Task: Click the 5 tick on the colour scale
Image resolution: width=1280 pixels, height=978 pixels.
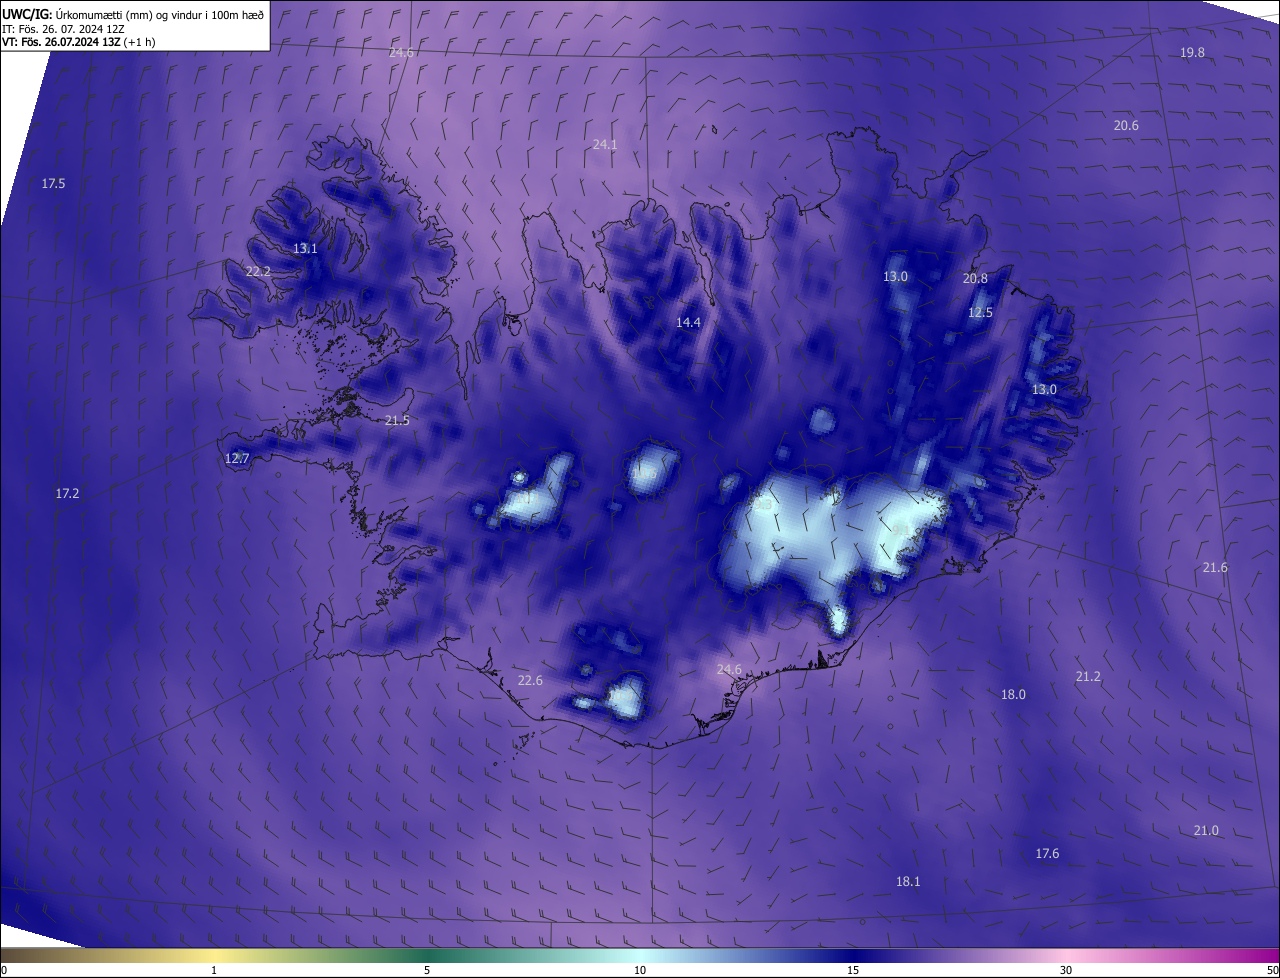Action: click(x=427, y=970)
